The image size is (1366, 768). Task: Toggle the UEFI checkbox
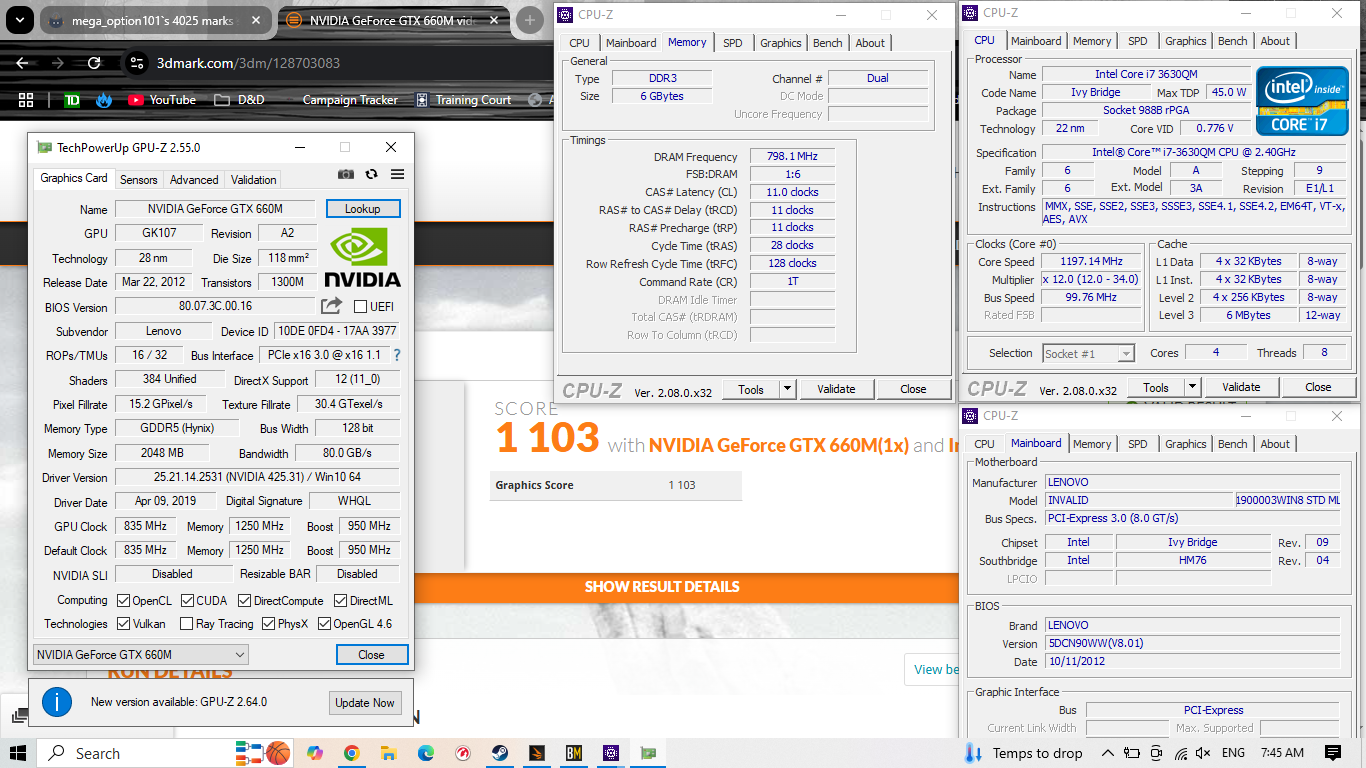click(361, 306)
